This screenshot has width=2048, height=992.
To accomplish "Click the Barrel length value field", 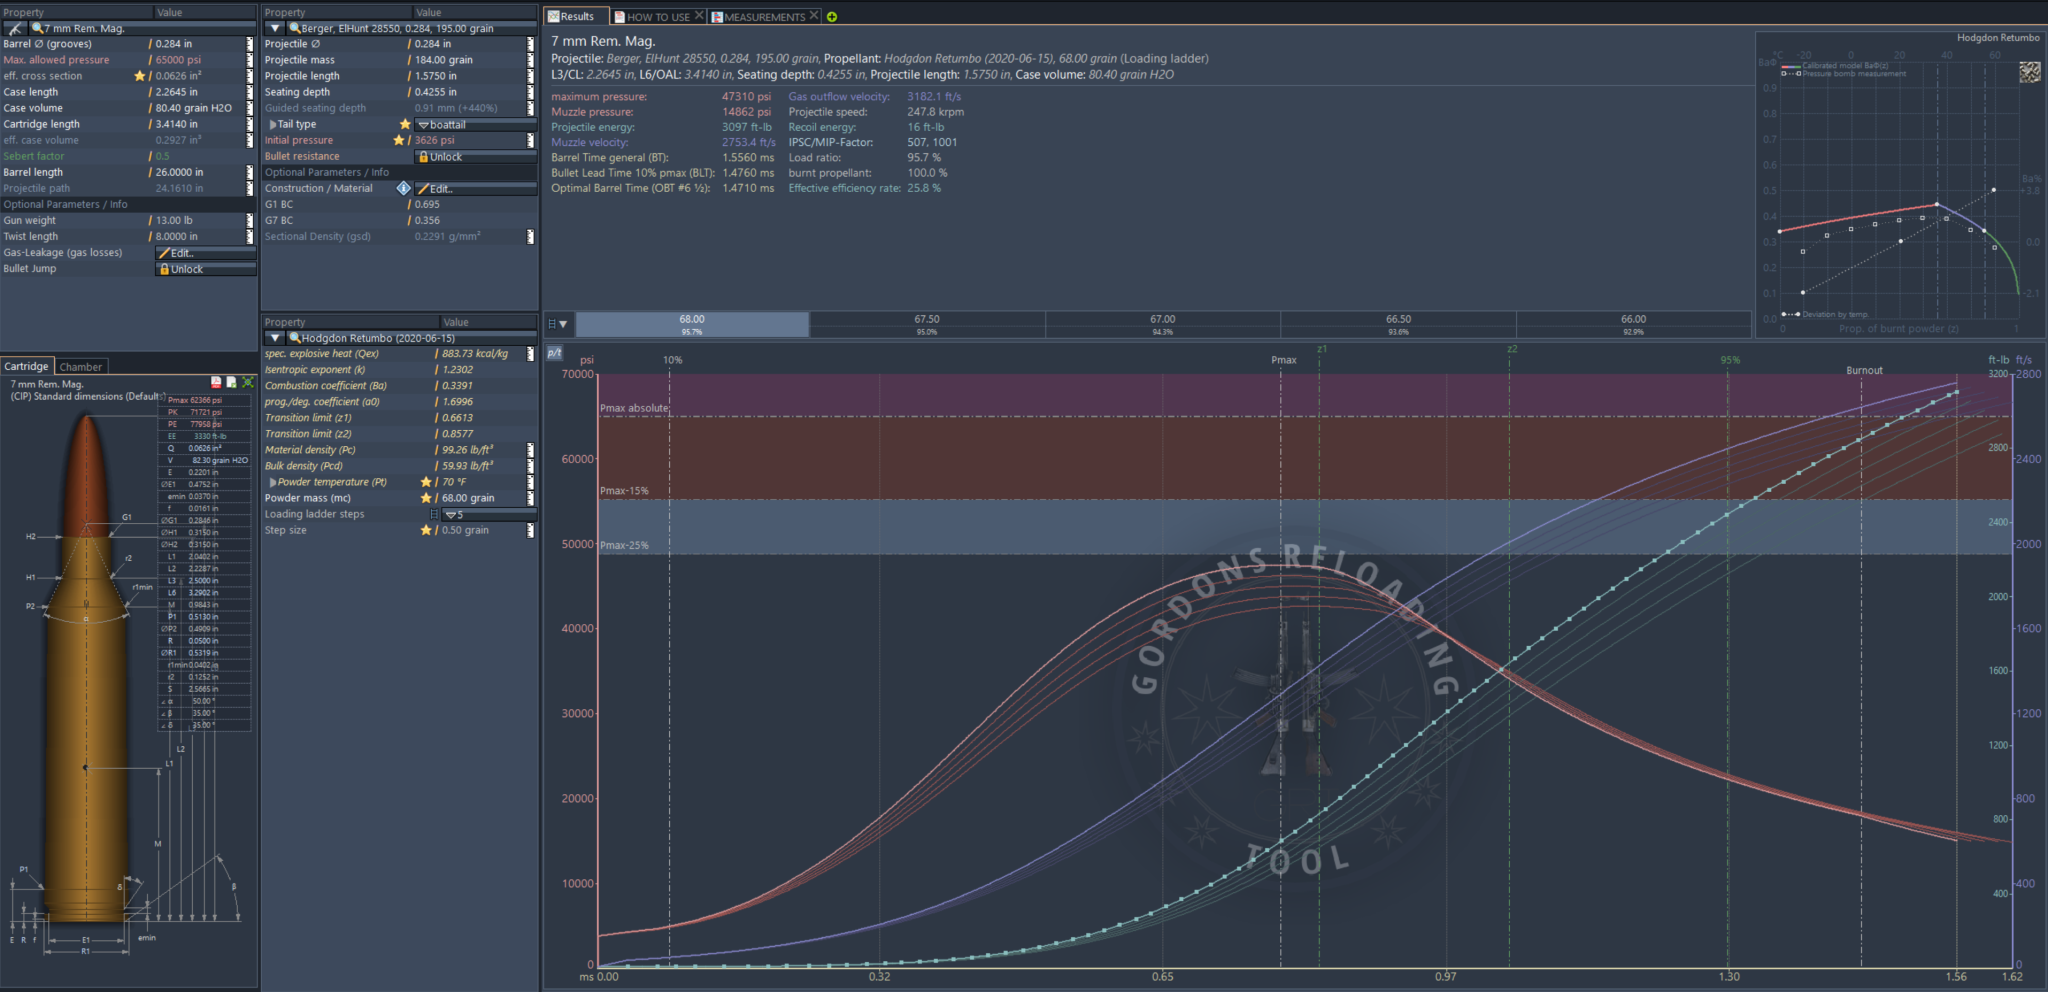I will point(195,172).
